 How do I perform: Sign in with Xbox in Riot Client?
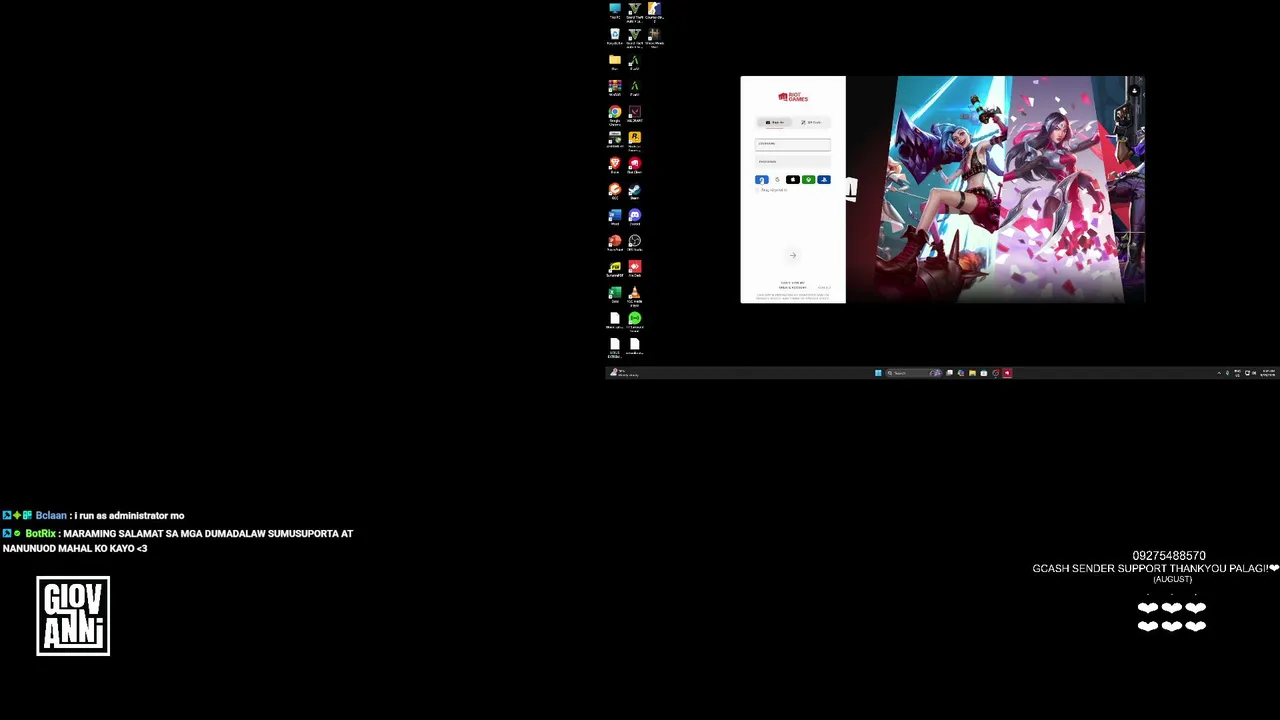808,180
